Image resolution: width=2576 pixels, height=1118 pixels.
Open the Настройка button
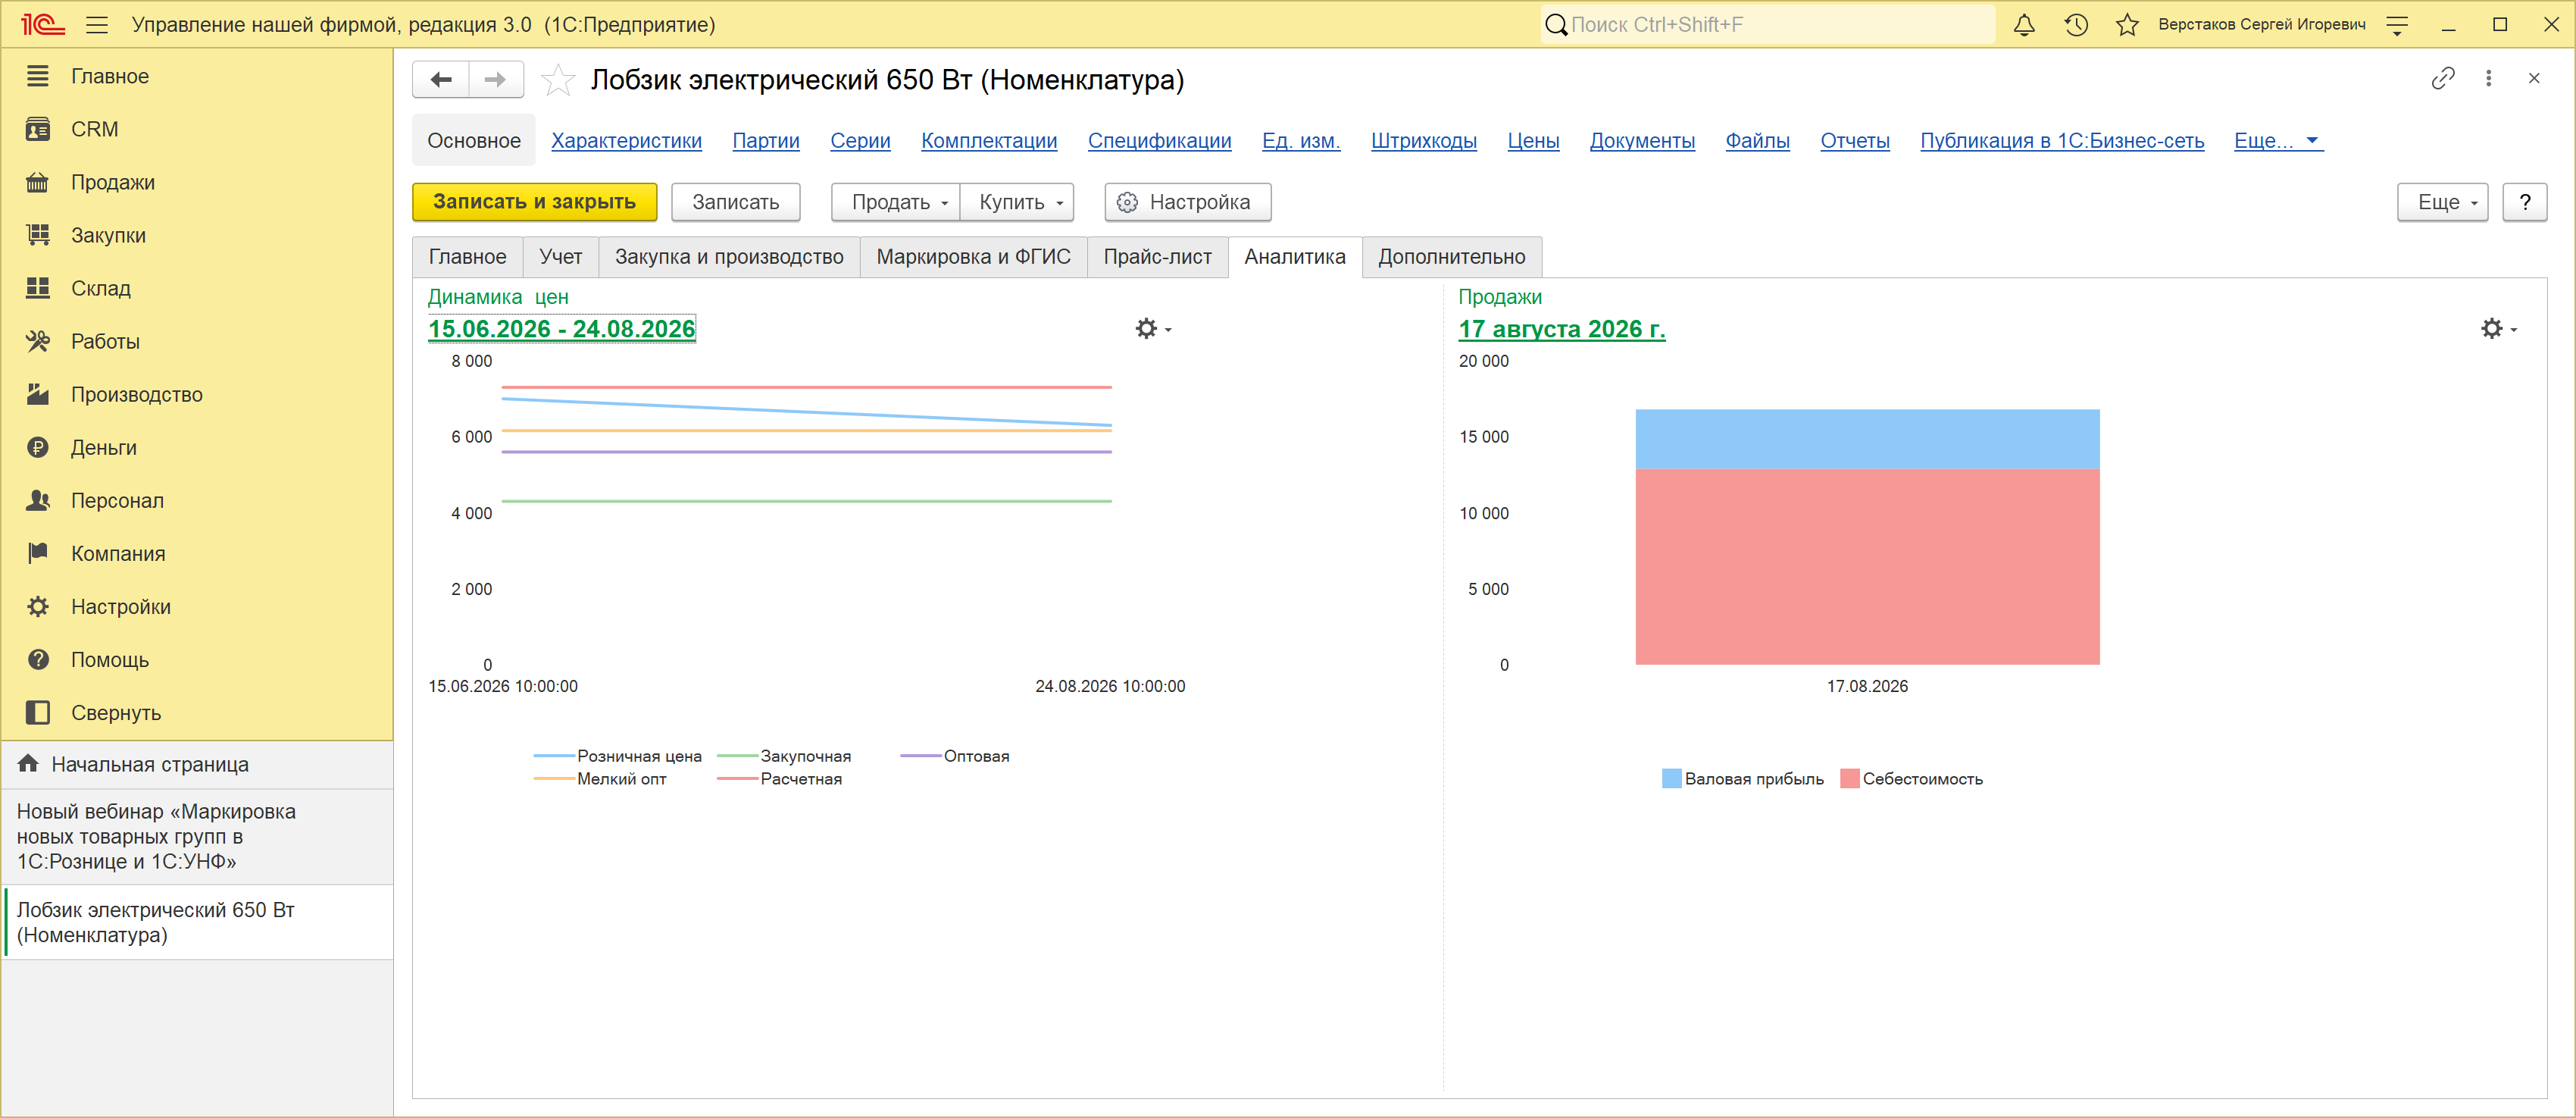pyautogui.click(x=1188, y=202)
